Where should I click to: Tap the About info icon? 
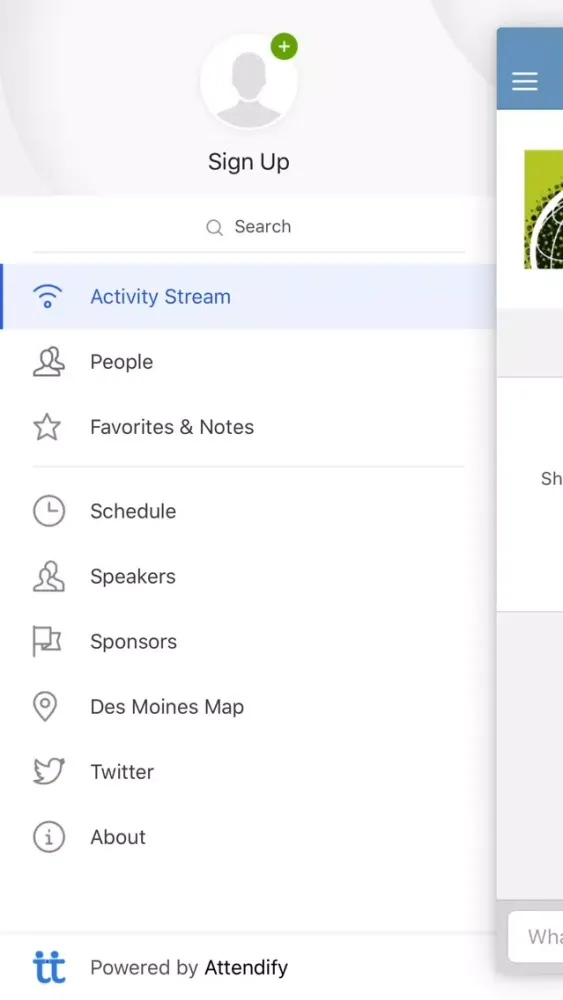click(48, 837)
